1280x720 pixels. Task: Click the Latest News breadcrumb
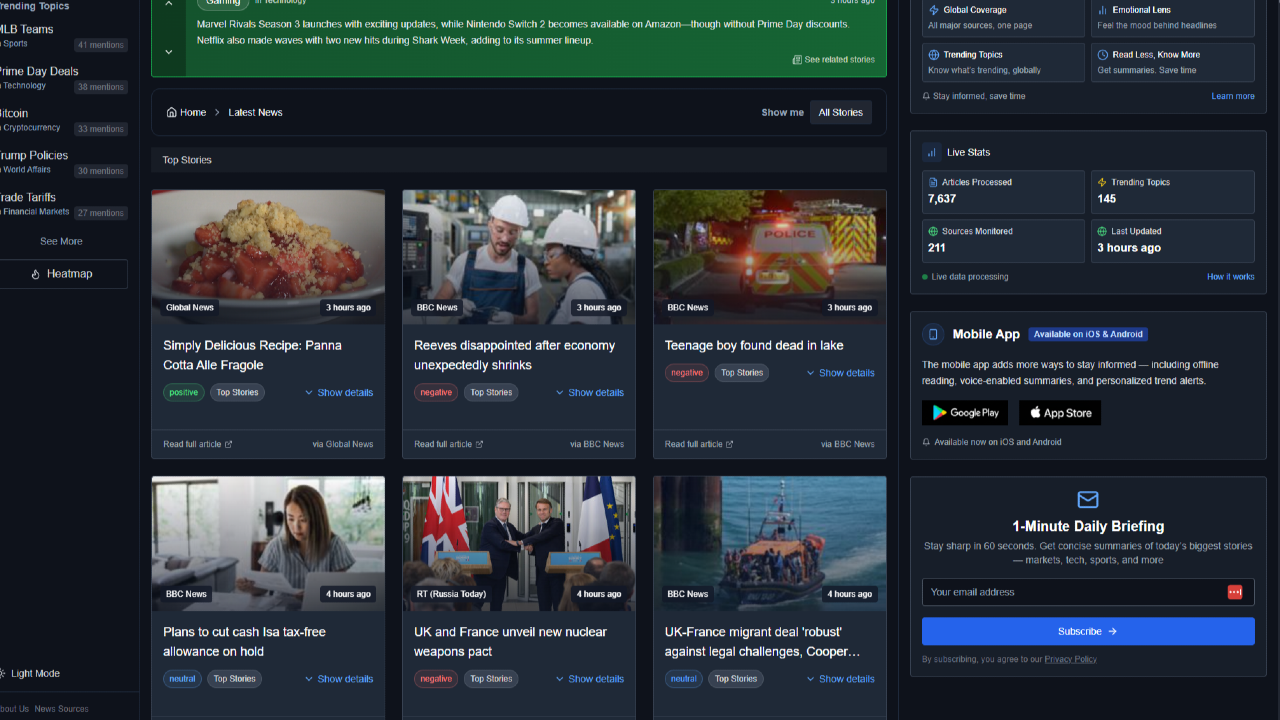255,112
